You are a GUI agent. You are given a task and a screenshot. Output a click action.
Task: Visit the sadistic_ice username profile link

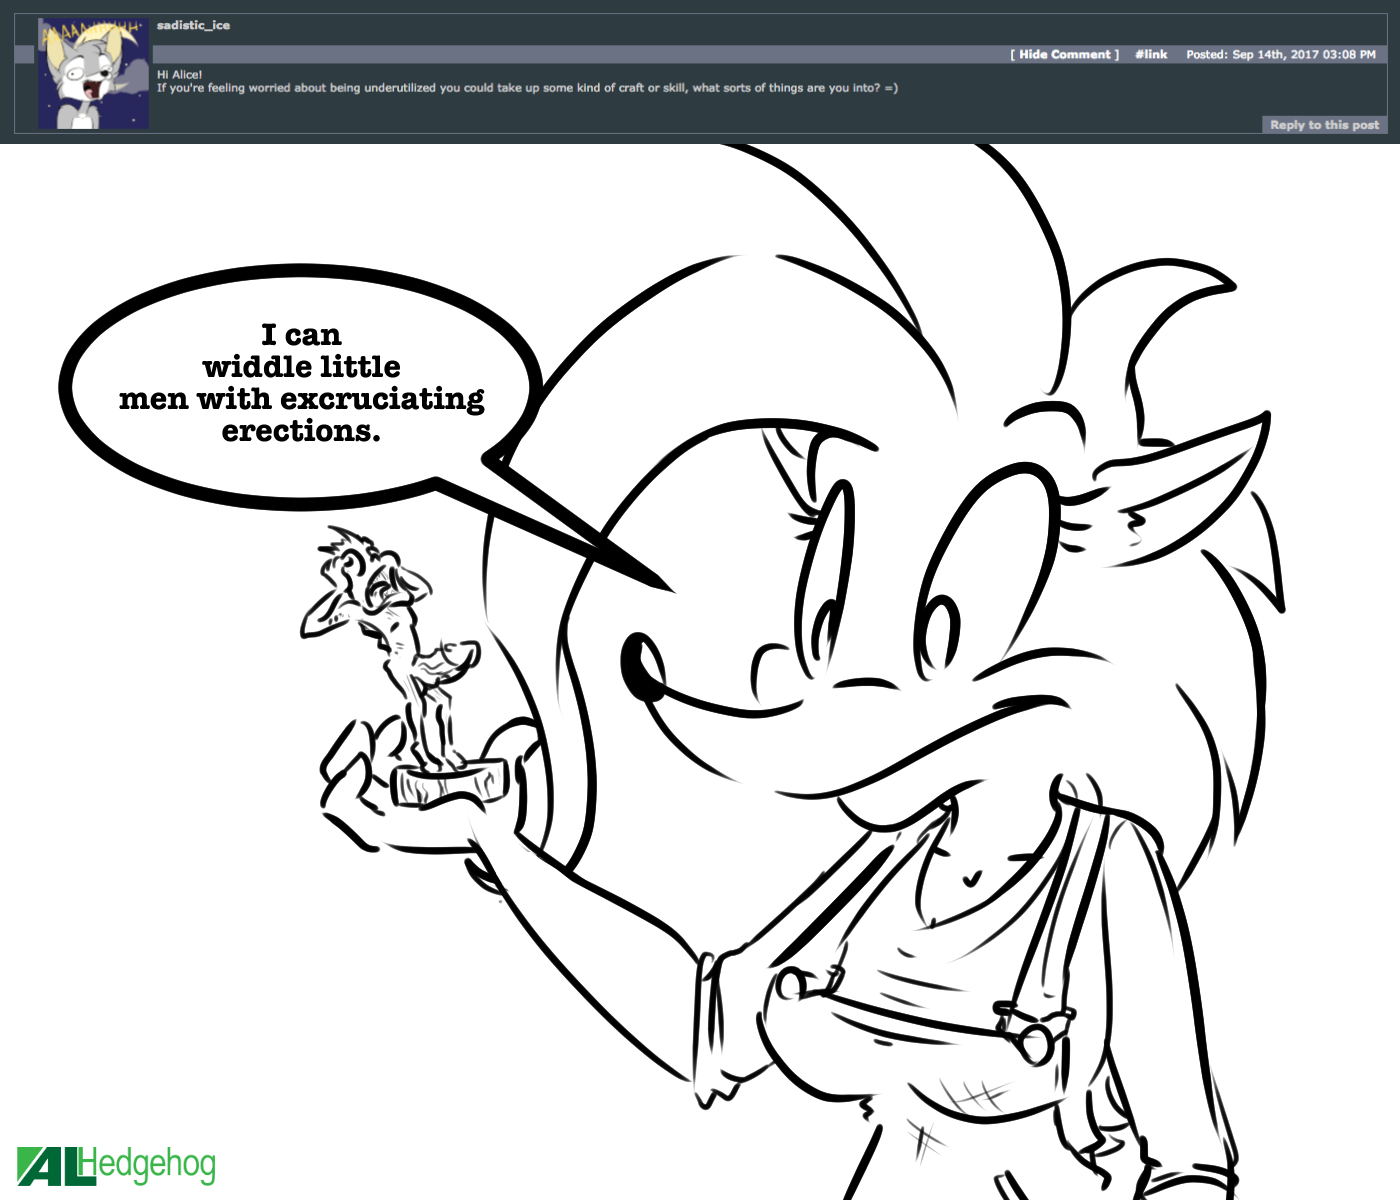193,25
